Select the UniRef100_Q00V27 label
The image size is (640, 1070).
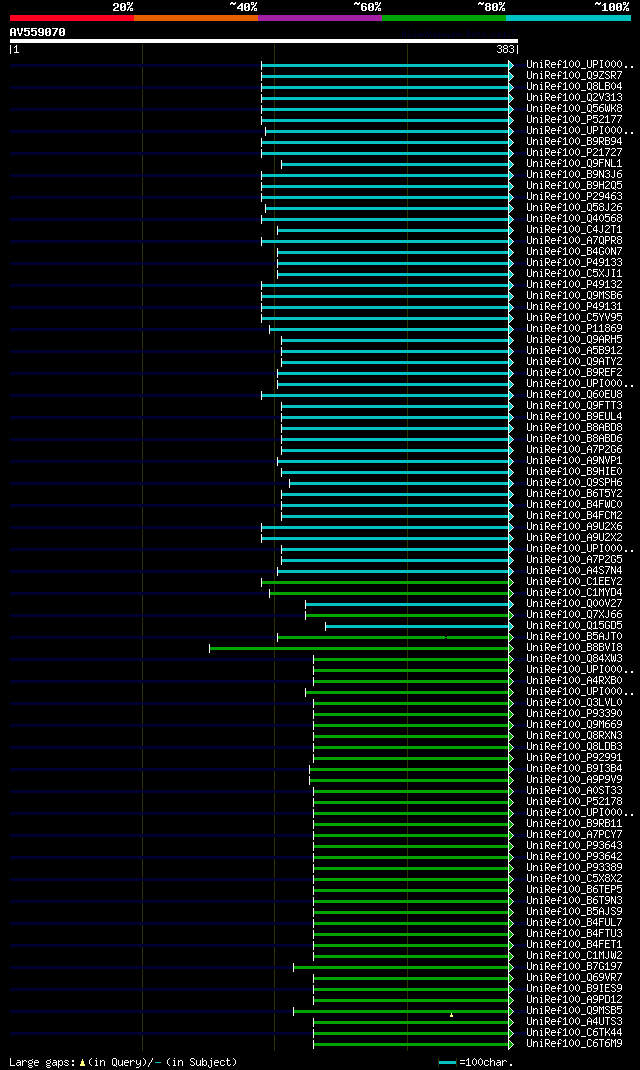pos(574,604)
